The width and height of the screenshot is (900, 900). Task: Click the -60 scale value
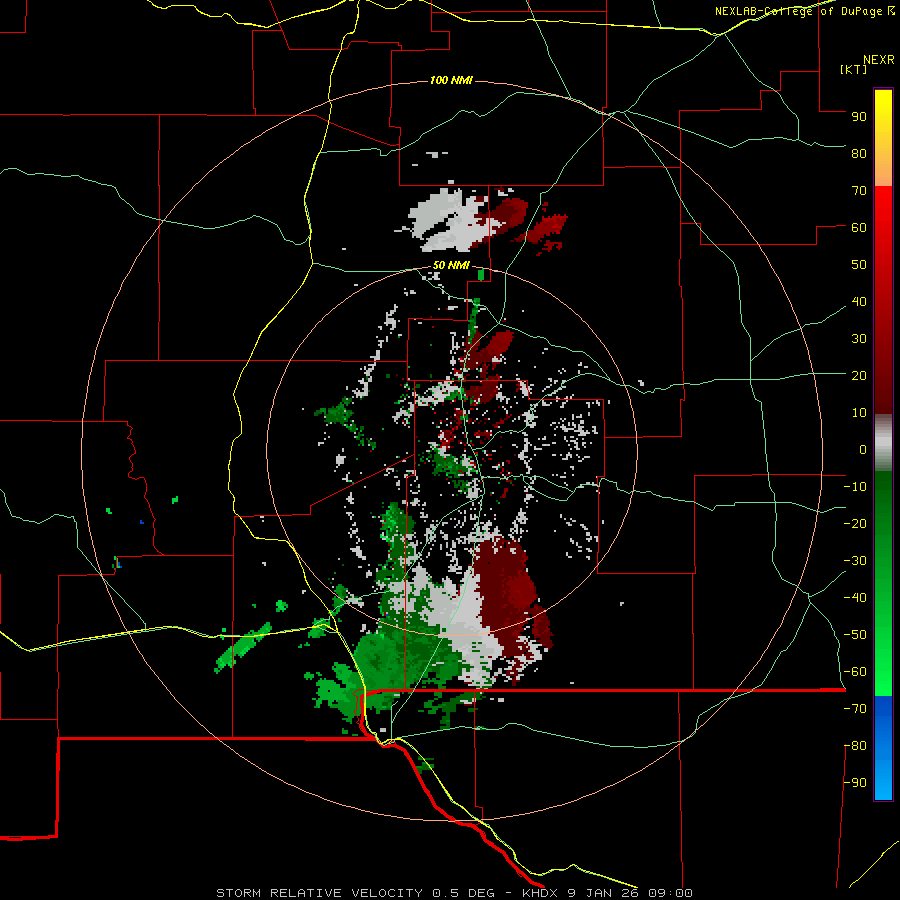855,672
